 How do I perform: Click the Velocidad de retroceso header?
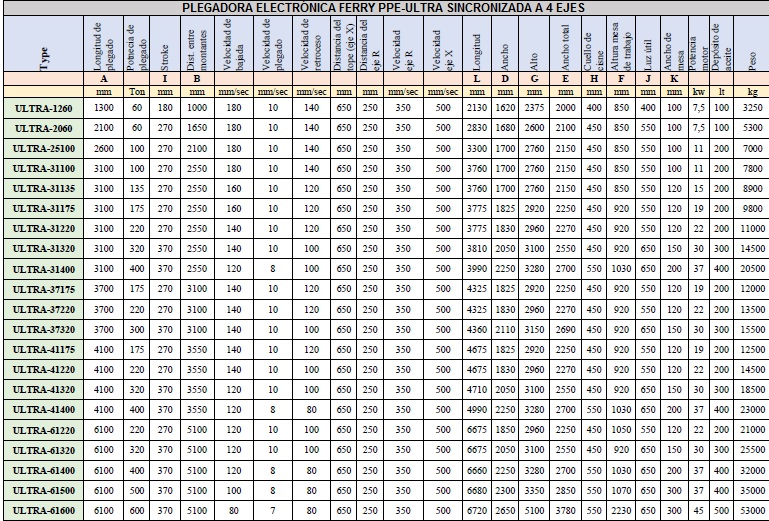click(311, 44)
